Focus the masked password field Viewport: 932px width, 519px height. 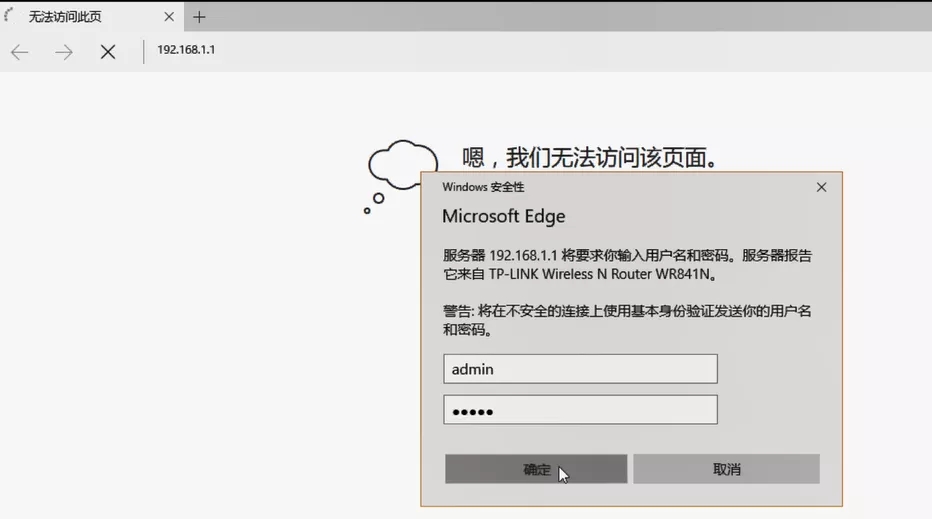pos(580,410)
